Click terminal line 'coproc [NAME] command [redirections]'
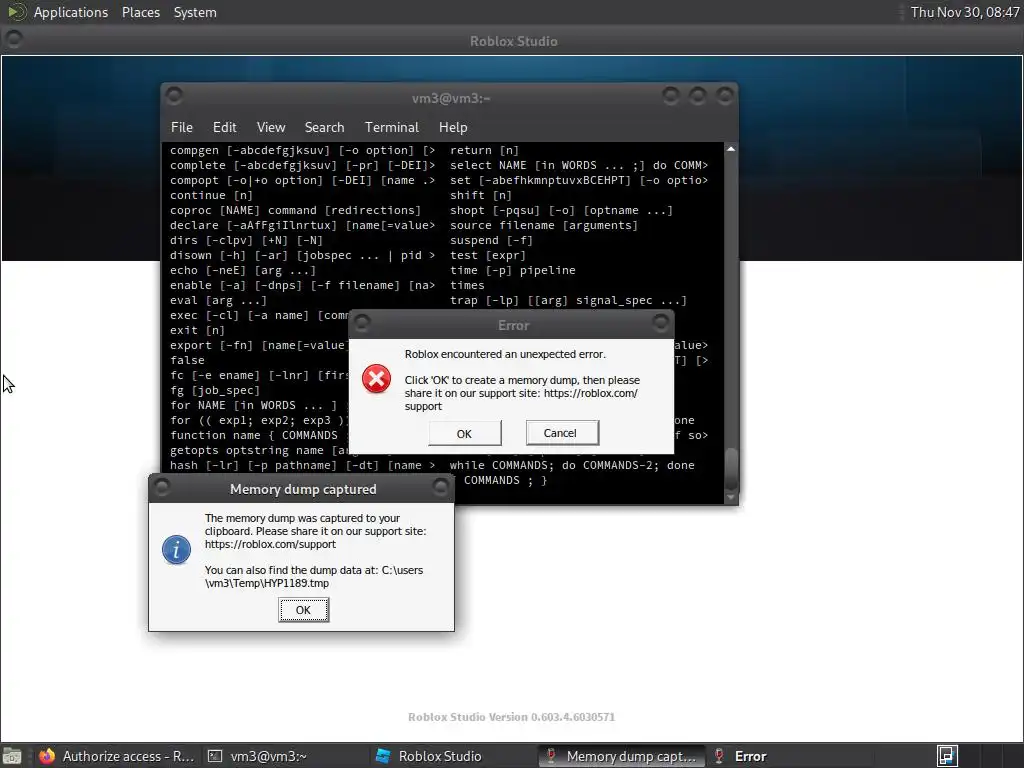The width and height of the screenshot is (1024, 768). (x=295, y=210)
